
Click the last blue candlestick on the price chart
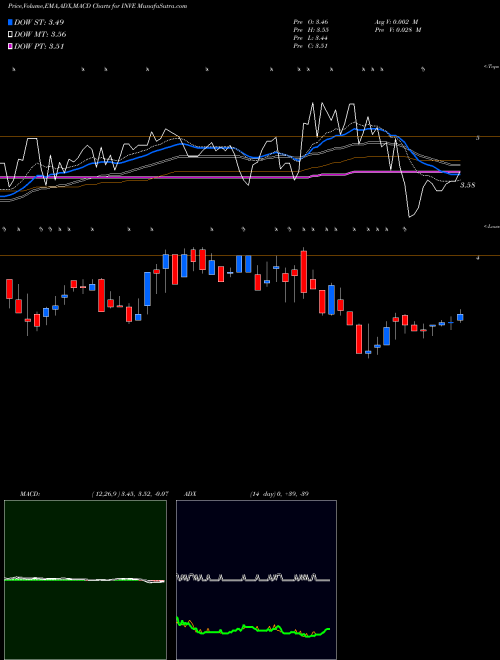point(460,317)
